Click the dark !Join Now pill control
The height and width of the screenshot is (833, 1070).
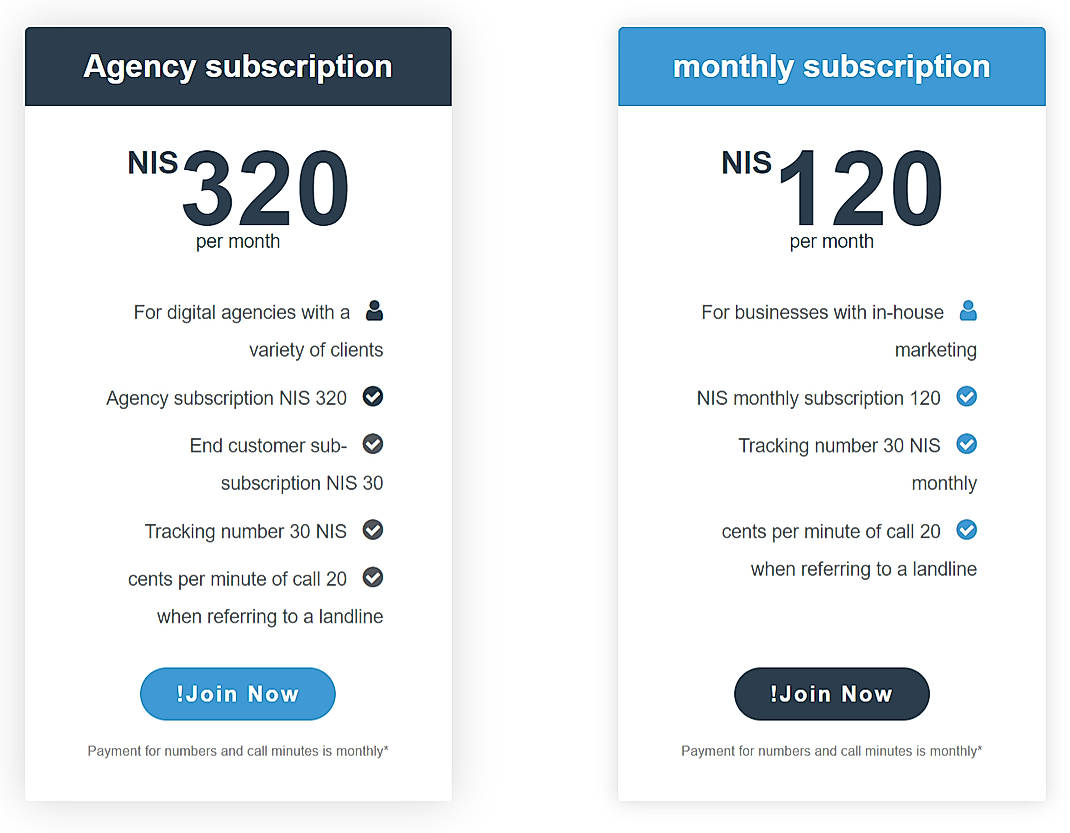point(831,693)
